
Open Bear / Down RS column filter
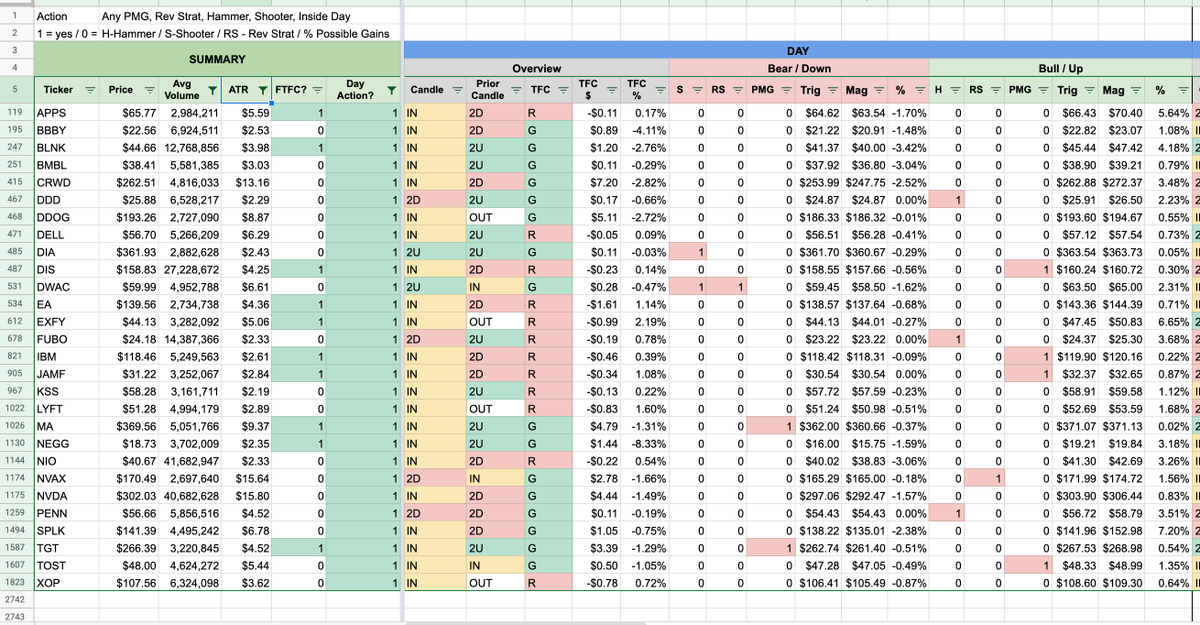coord(738,90)
